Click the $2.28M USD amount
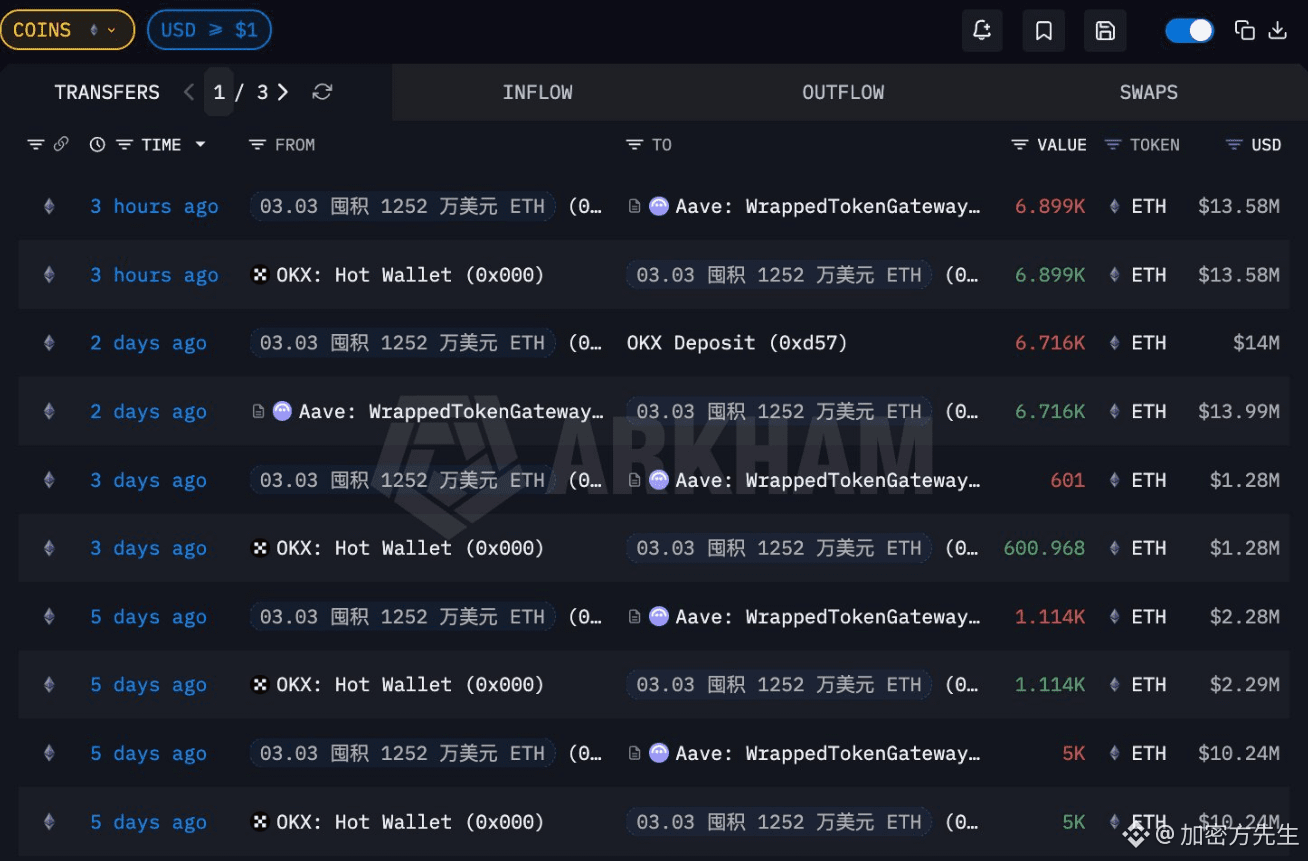Screen dimensions: 1308x861 [1245, 617]
